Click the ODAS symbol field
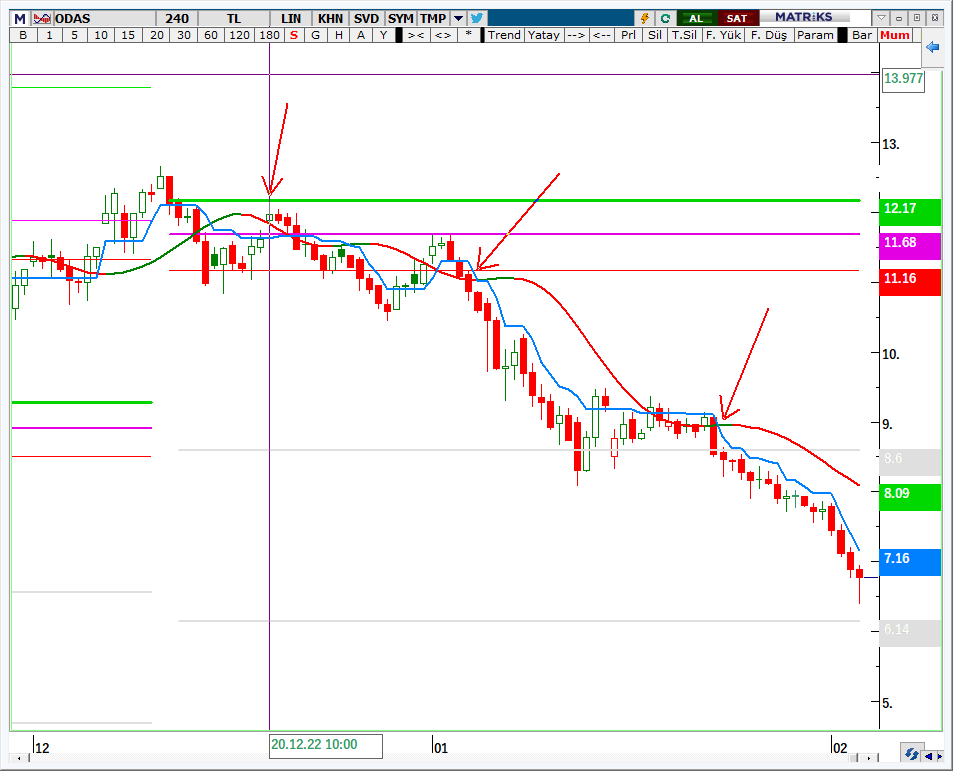 click(103, 18)
